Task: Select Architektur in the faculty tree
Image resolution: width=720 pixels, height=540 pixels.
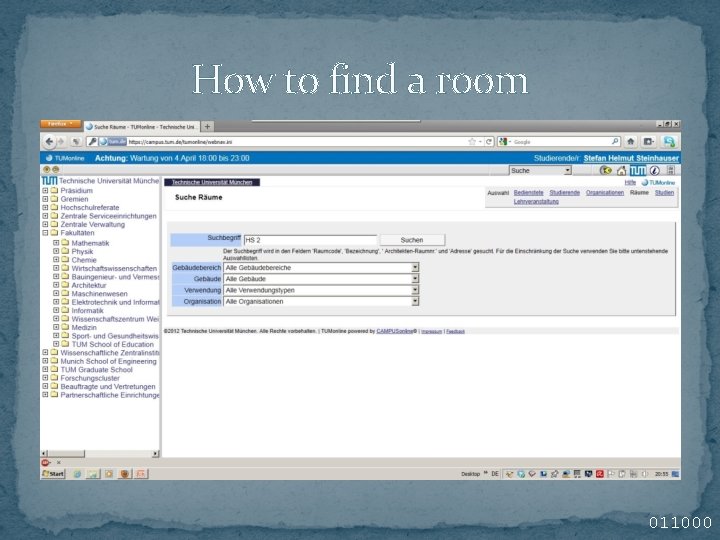Action: [x=89, y=285]
